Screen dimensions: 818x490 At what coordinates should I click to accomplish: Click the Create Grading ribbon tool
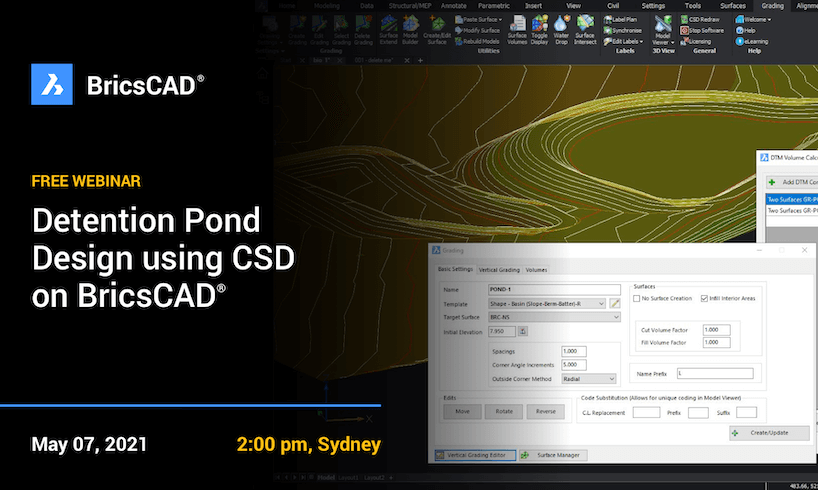coord(297,30)
